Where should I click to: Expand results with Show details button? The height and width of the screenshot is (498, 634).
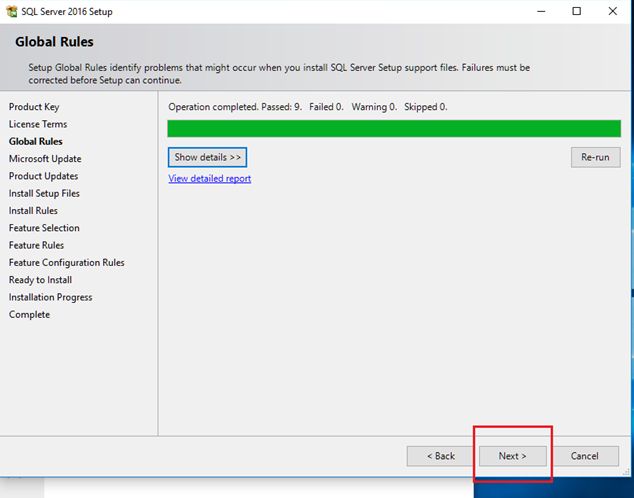(207, 157)
